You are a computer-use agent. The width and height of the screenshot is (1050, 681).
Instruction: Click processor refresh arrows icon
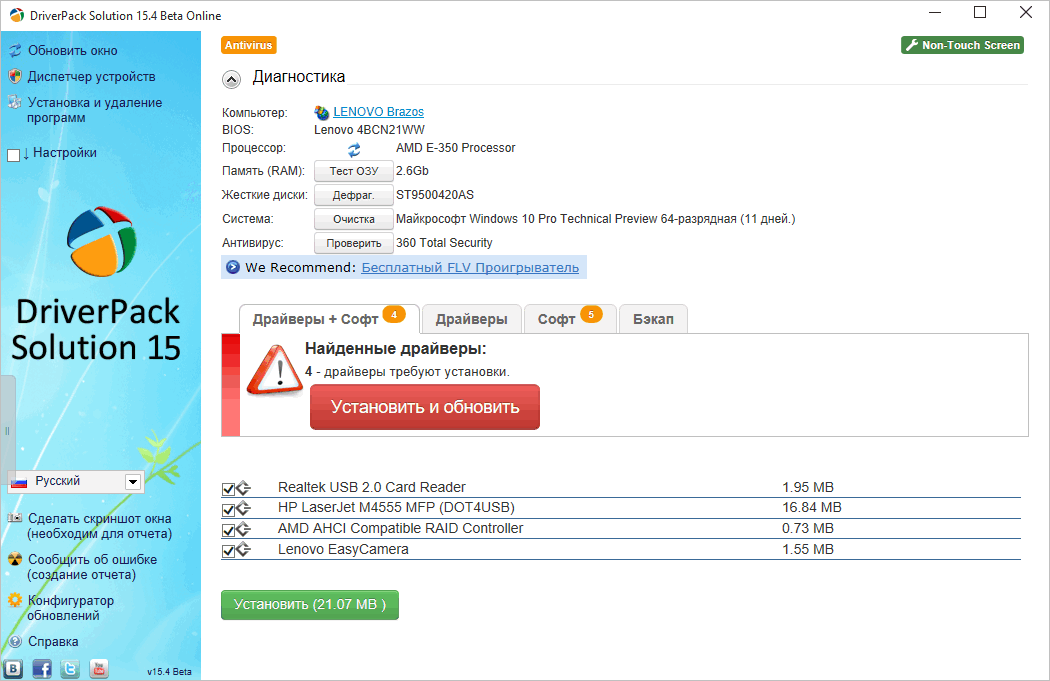point(354,149)
